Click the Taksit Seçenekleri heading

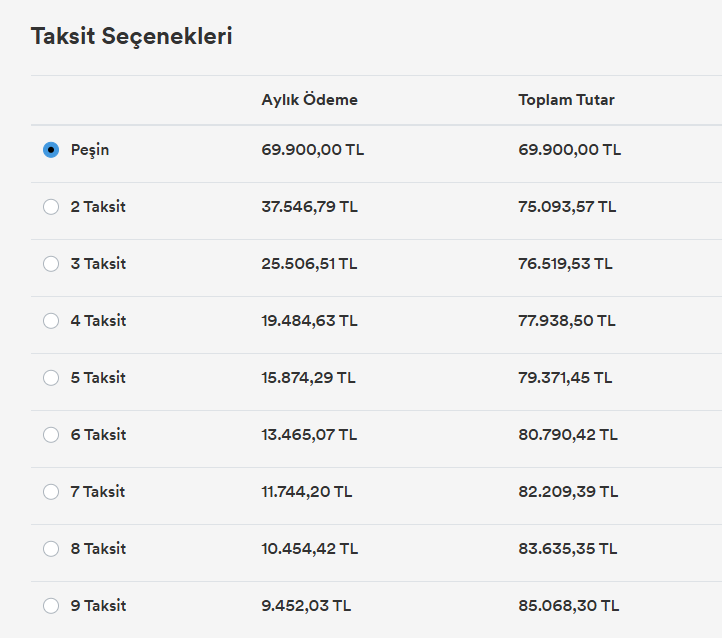[x=132, y=36]
